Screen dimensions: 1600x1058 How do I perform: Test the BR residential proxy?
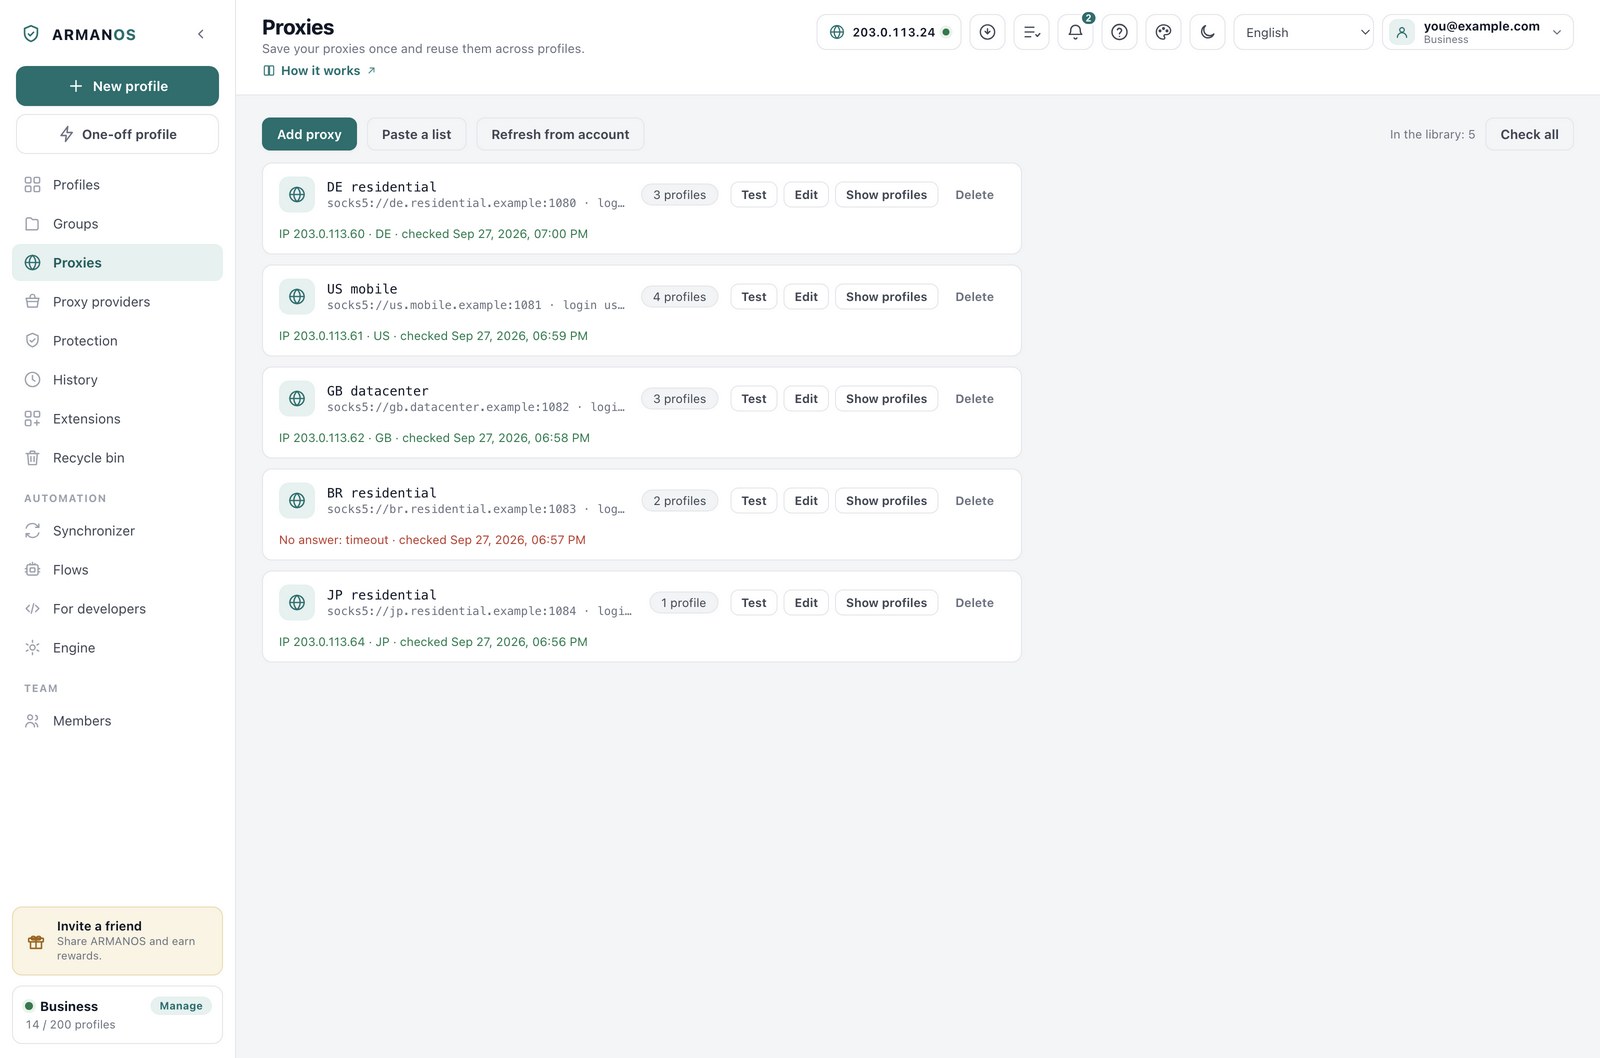click(753, 501)
